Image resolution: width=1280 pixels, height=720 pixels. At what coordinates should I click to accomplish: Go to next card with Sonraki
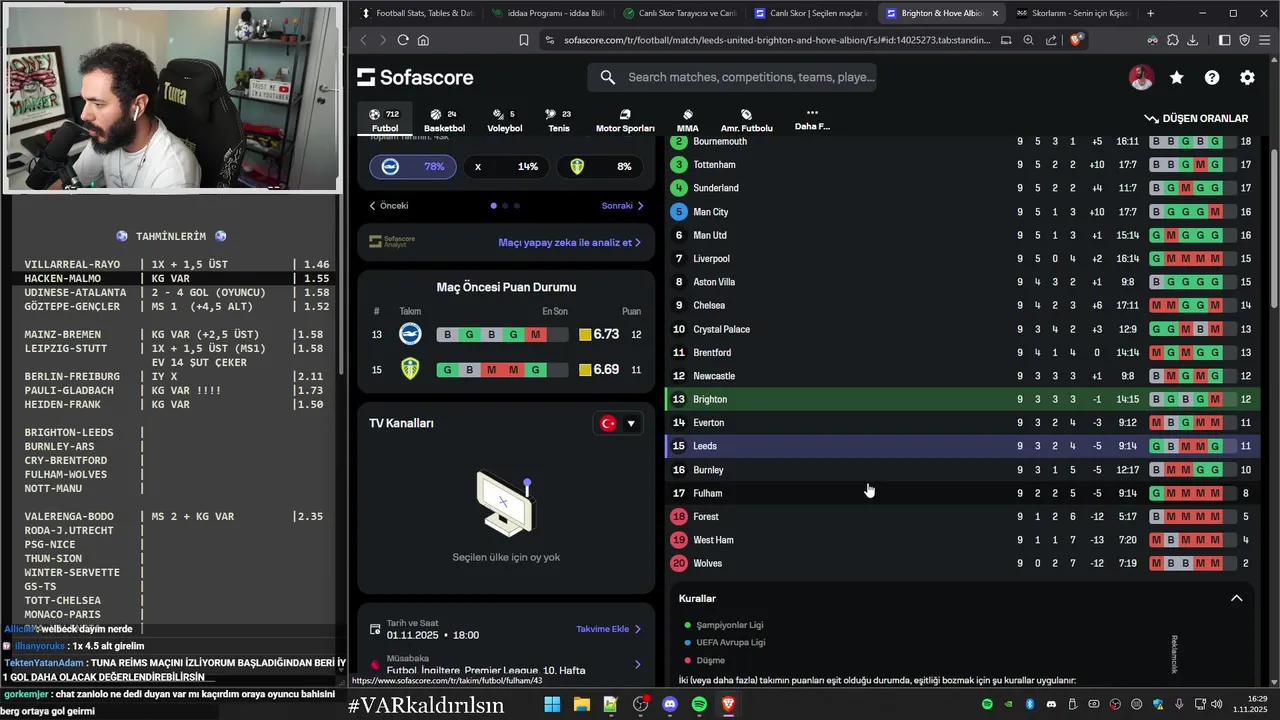pyautogui.click(x=622, y=206)
